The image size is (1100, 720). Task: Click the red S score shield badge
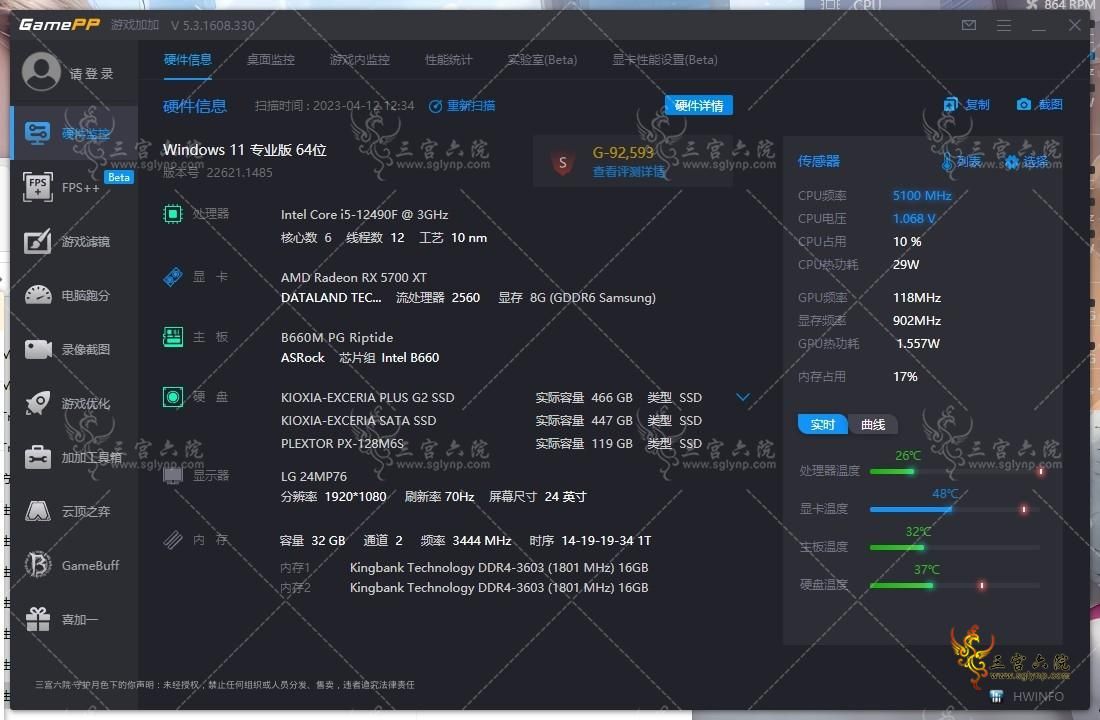coord(562,163)
